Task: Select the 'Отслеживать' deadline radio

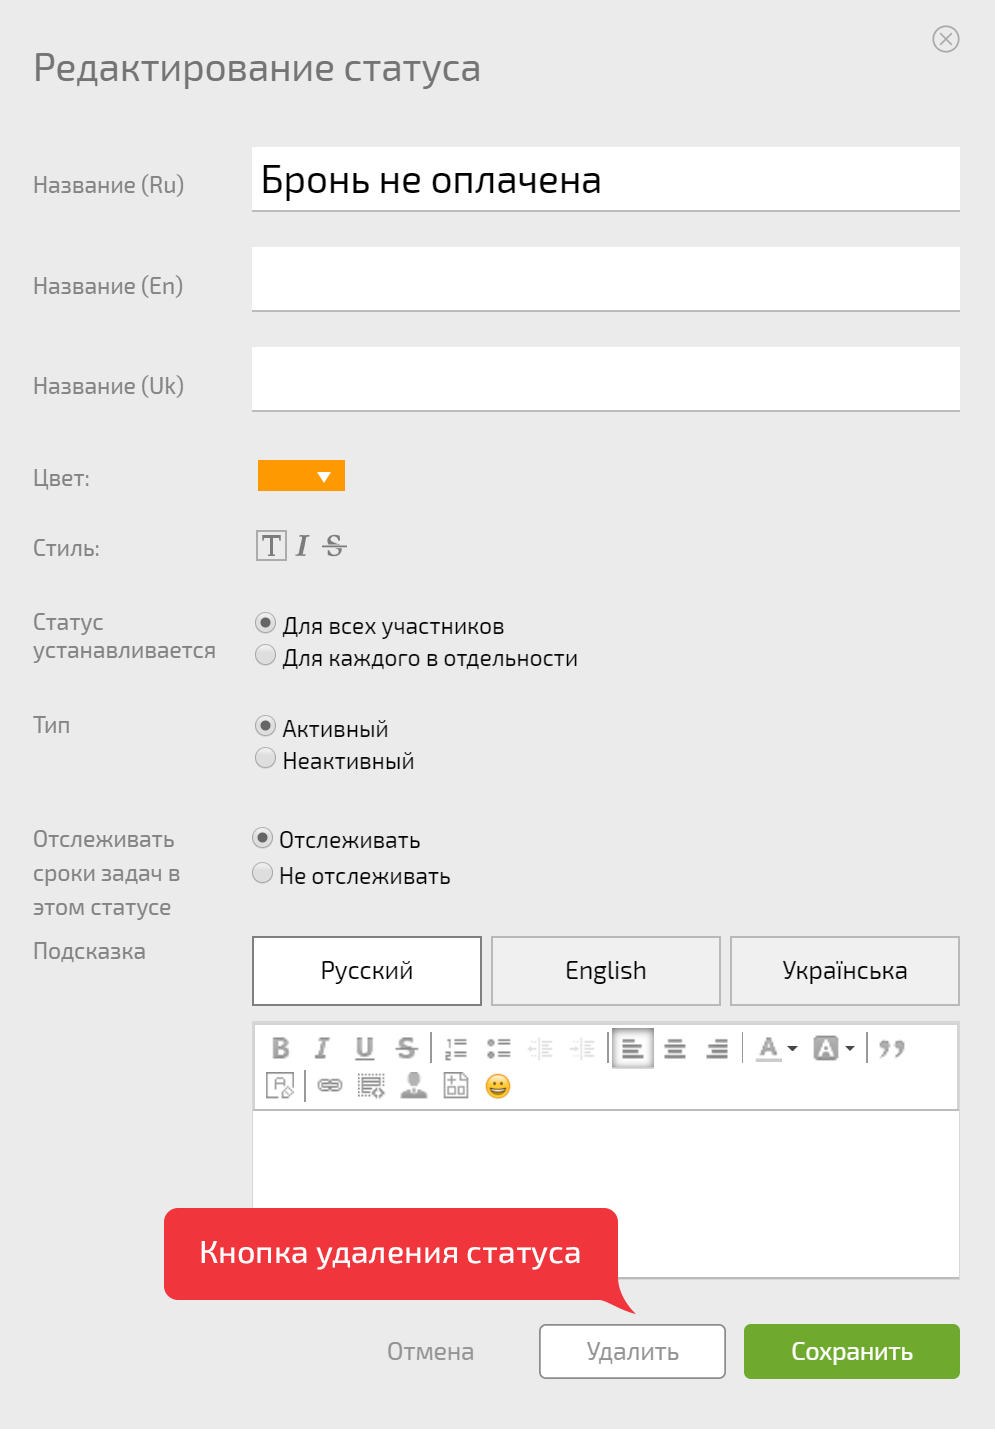Action: coord(262,837)
